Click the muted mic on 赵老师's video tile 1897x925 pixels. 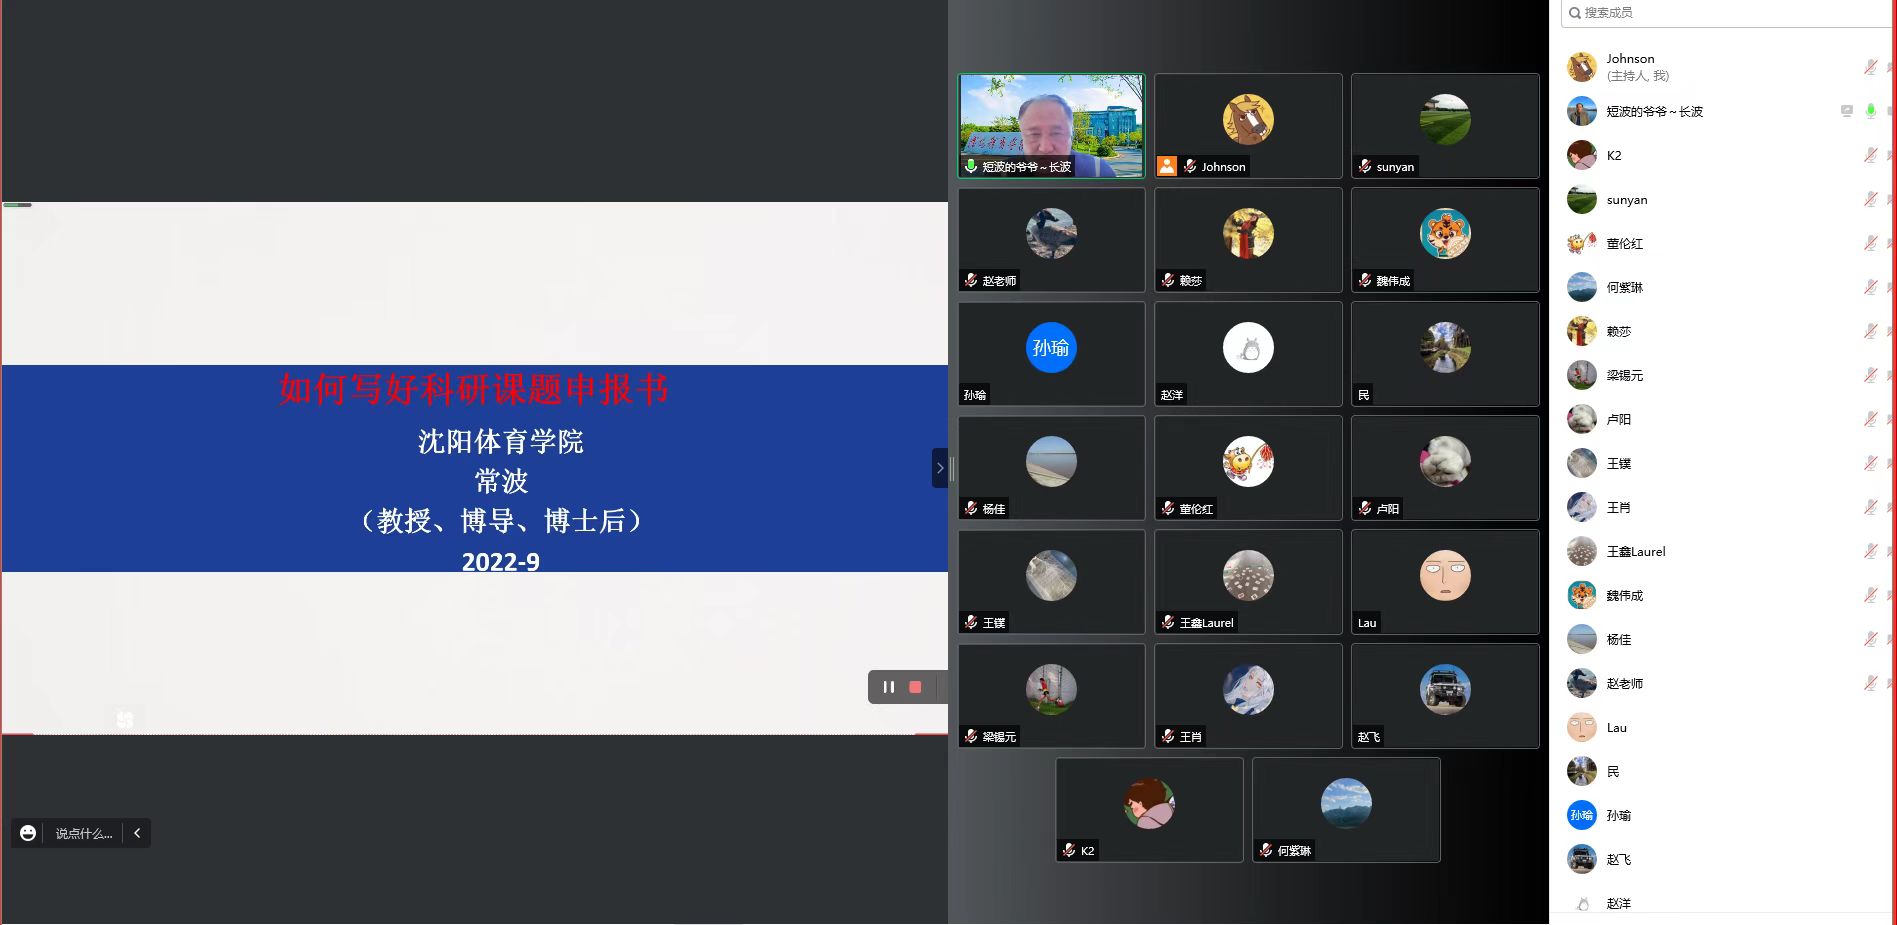click(x=971, y=281)
